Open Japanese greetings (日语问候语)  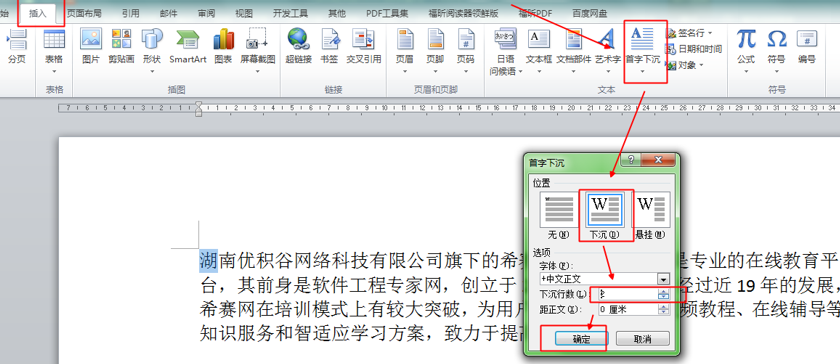[505, 51]
